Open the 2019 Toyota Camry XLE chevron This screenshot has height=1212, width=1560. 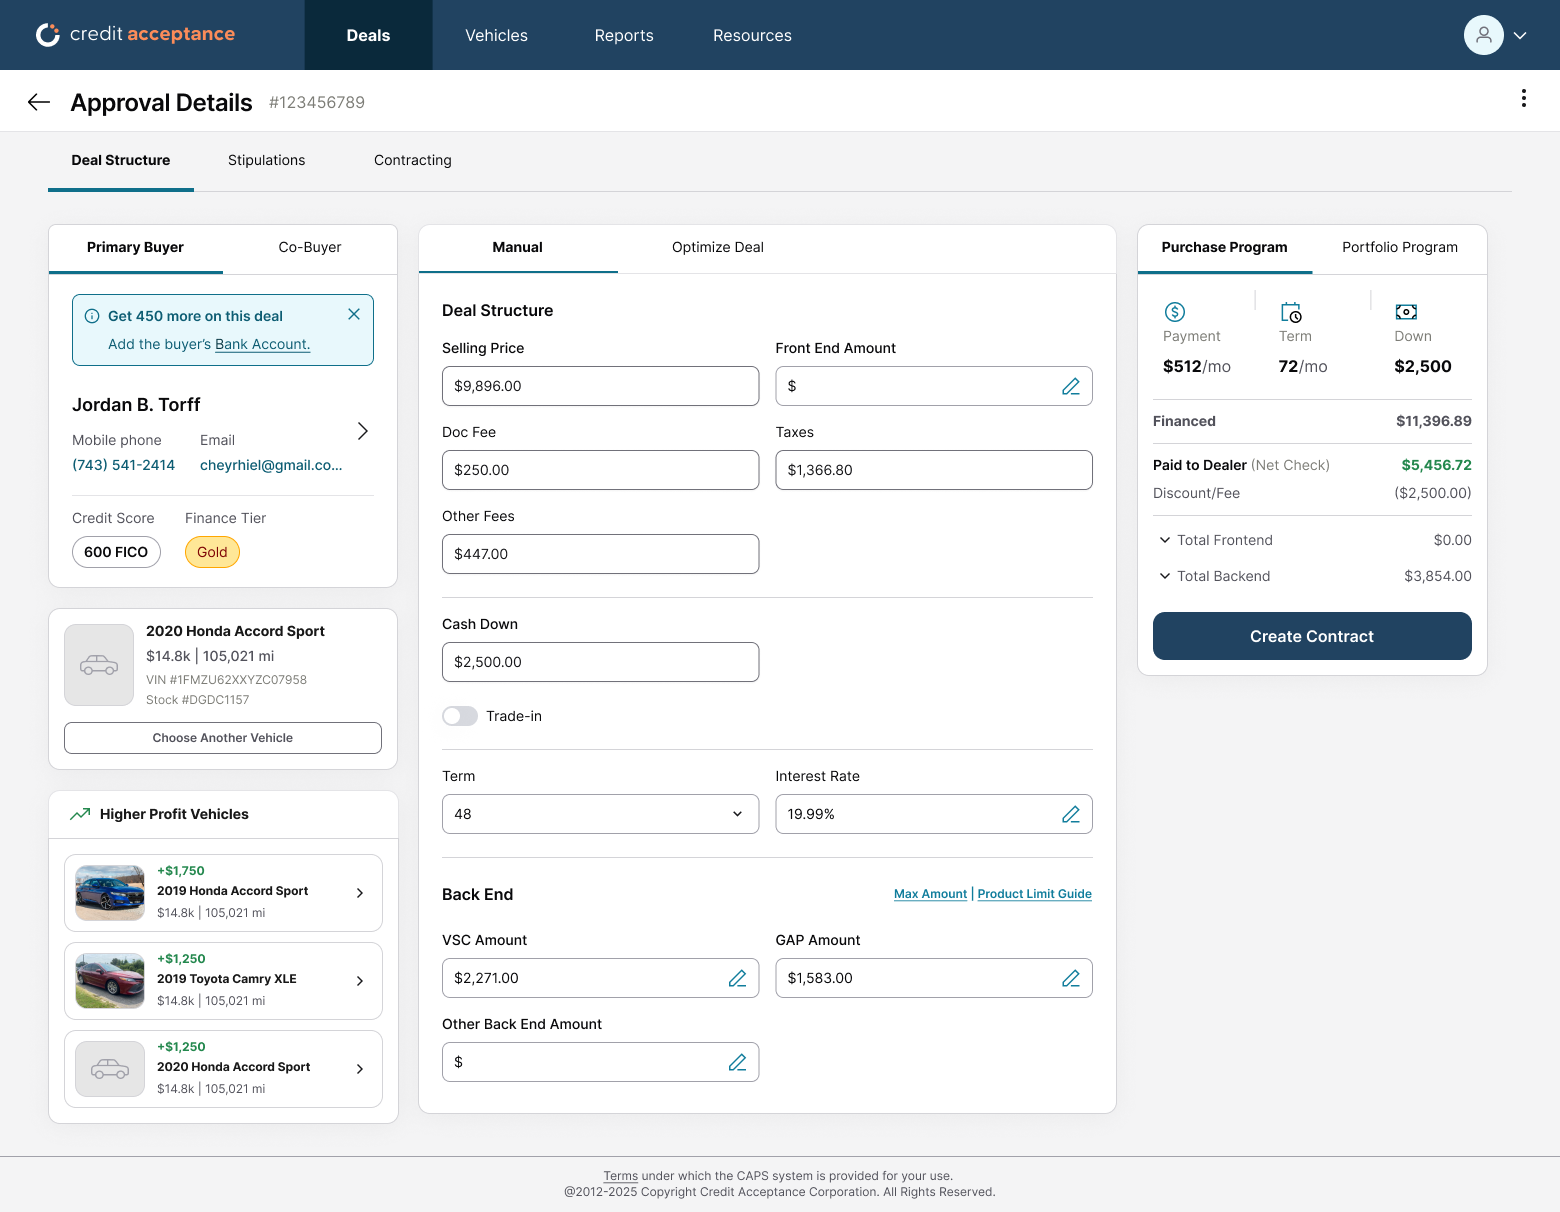pyautogui.click(x=360, y=981)
